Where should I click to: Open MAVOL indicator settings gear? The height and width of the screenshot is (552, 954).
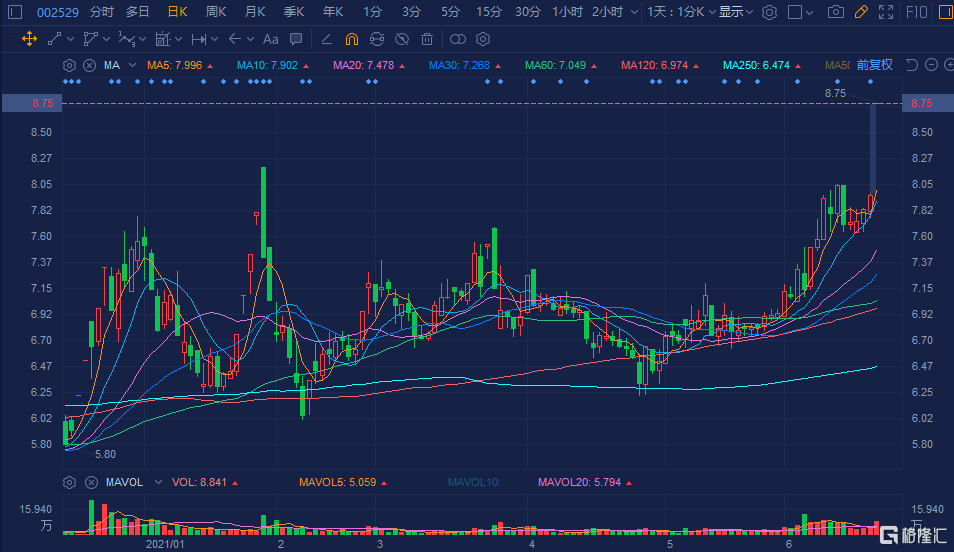click(x=69, y=483)
